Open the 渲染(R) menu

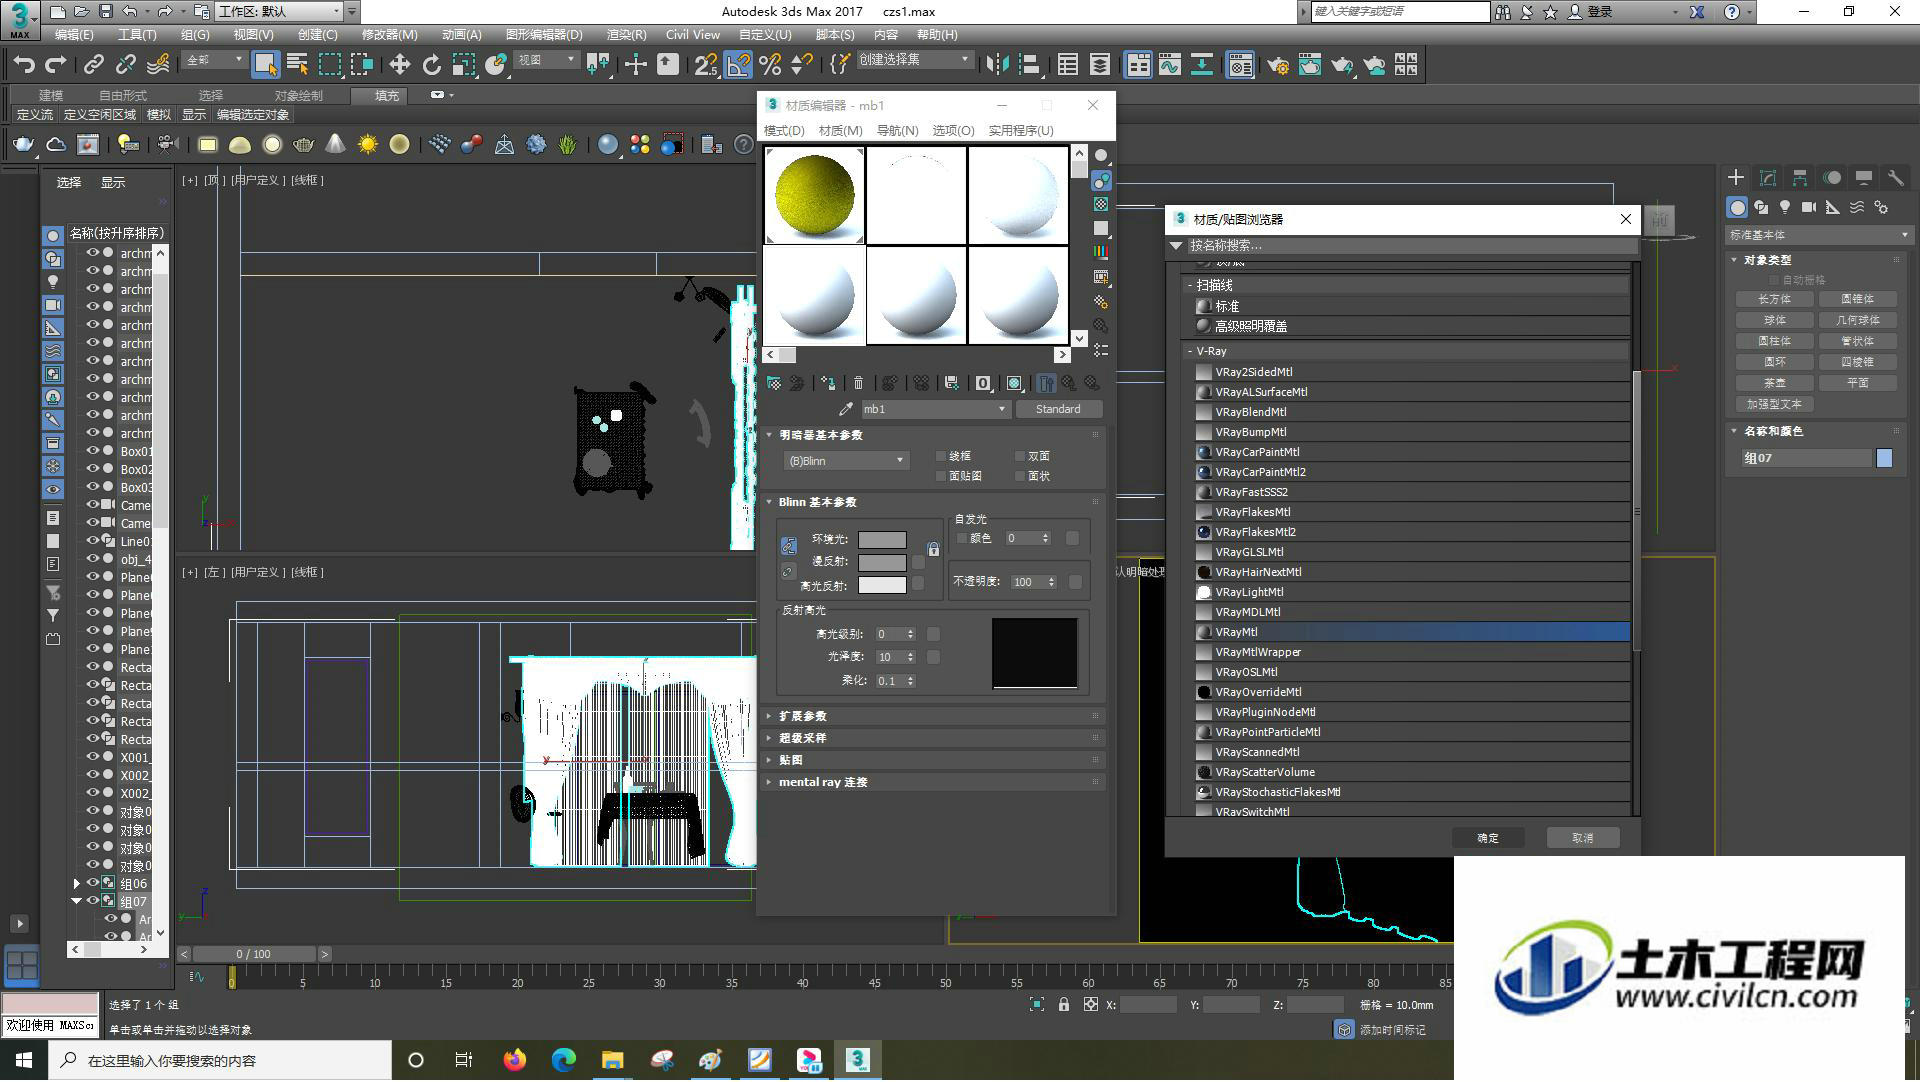click(x=626, y=34)
